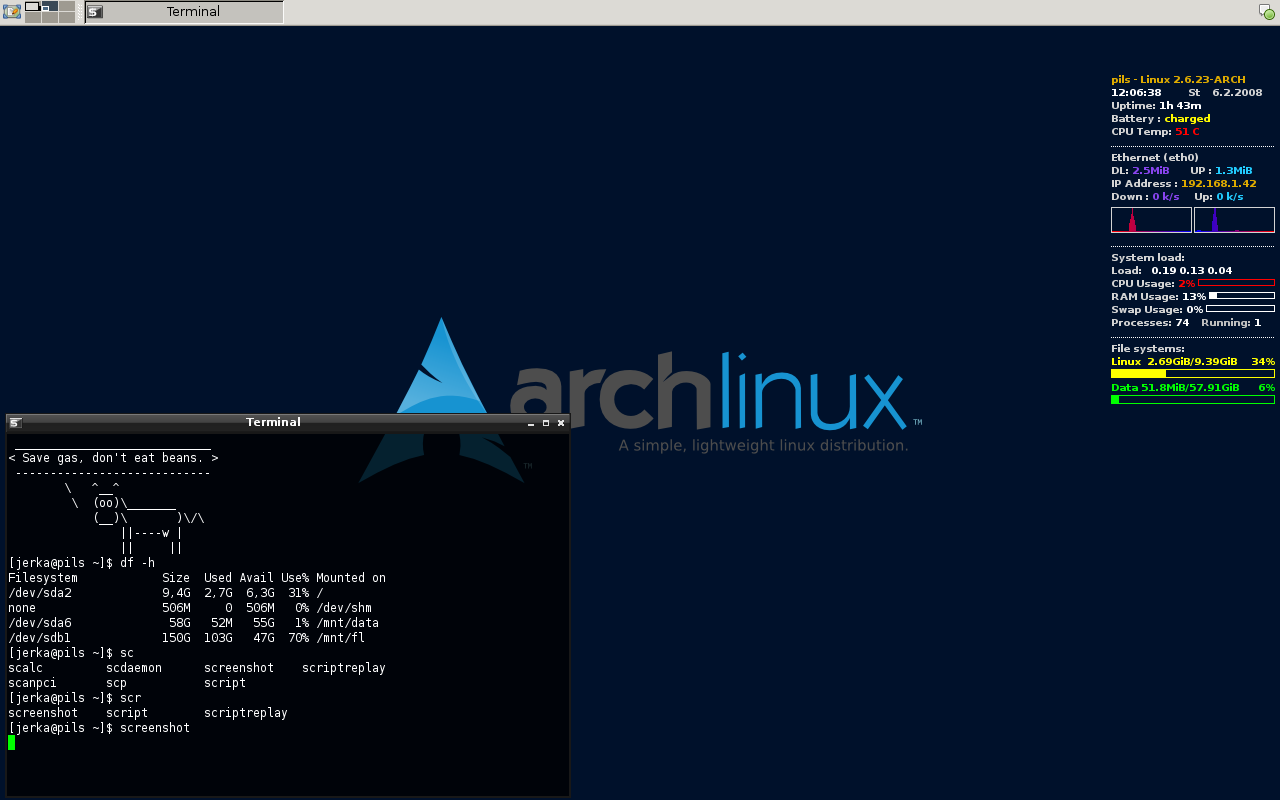The height and width of the screenshot is (800, 1280).
Task: Click the date '6.2.2008' in the monitor
Action: coord(1237,93)
